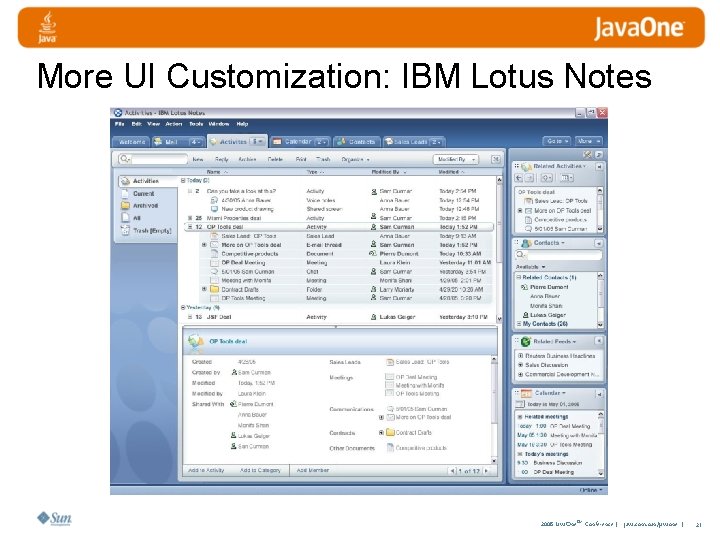Go to the next activity in the pager
Screen dimensions: 720x540
pyautogui.click(x=486, y=471)
